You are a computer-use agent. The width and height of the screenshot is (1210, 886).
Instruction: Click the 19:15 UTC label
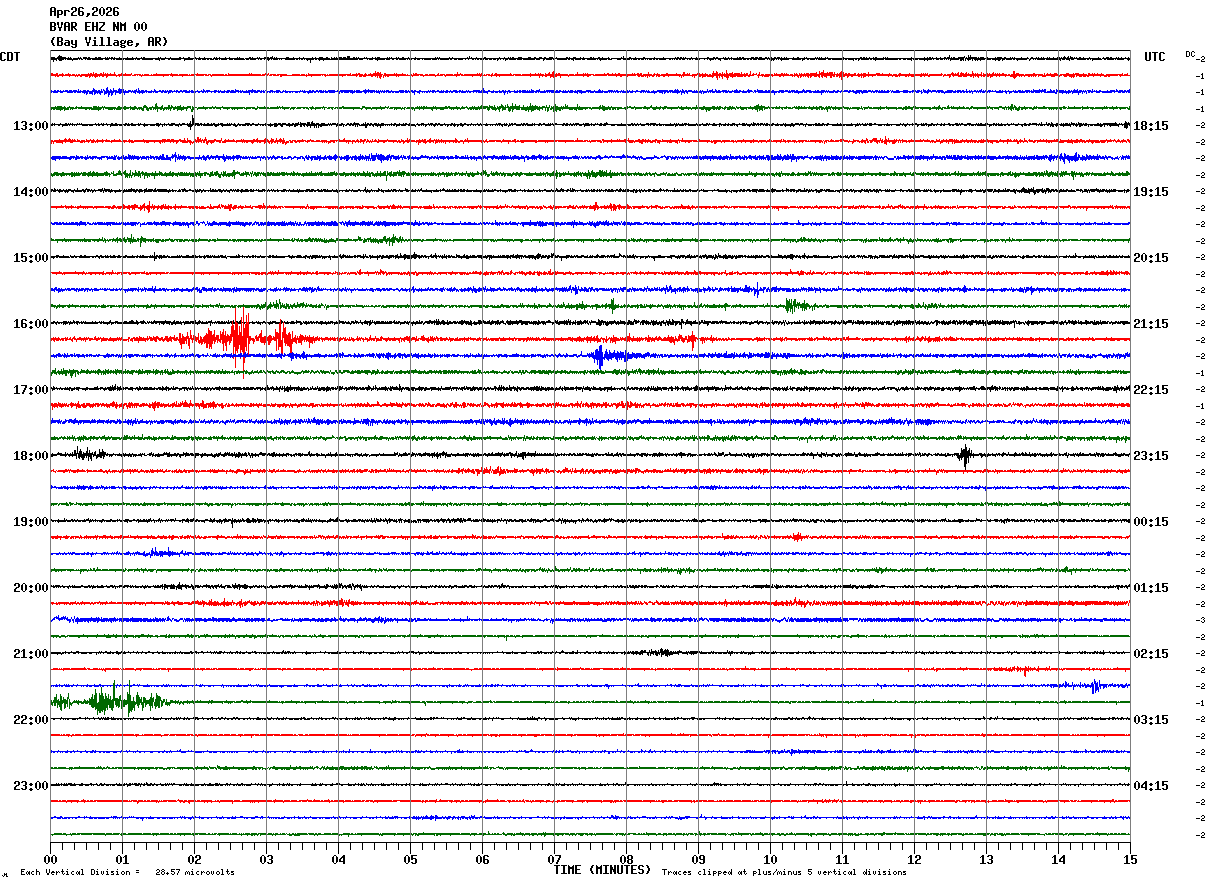[x=1151, y=192]
